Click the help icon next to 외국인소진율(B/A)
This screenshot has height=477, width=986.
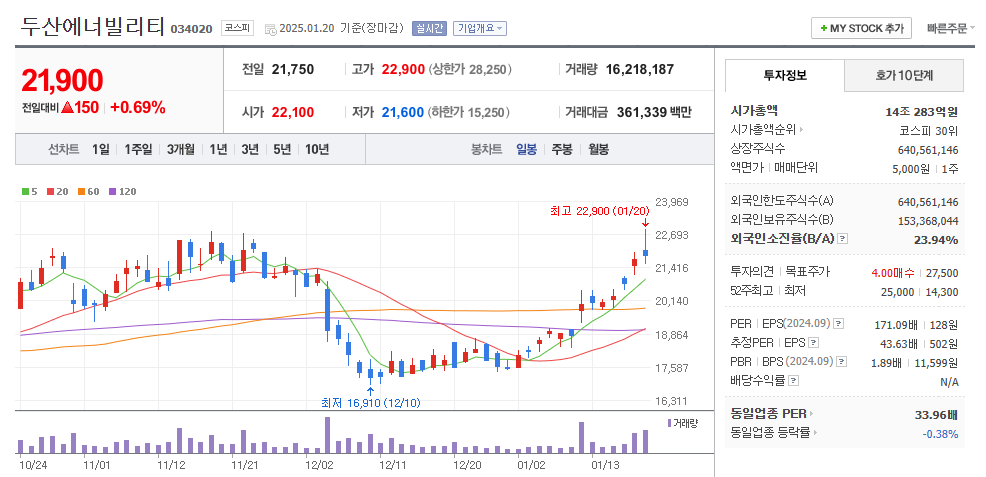(x=843, y=239)
